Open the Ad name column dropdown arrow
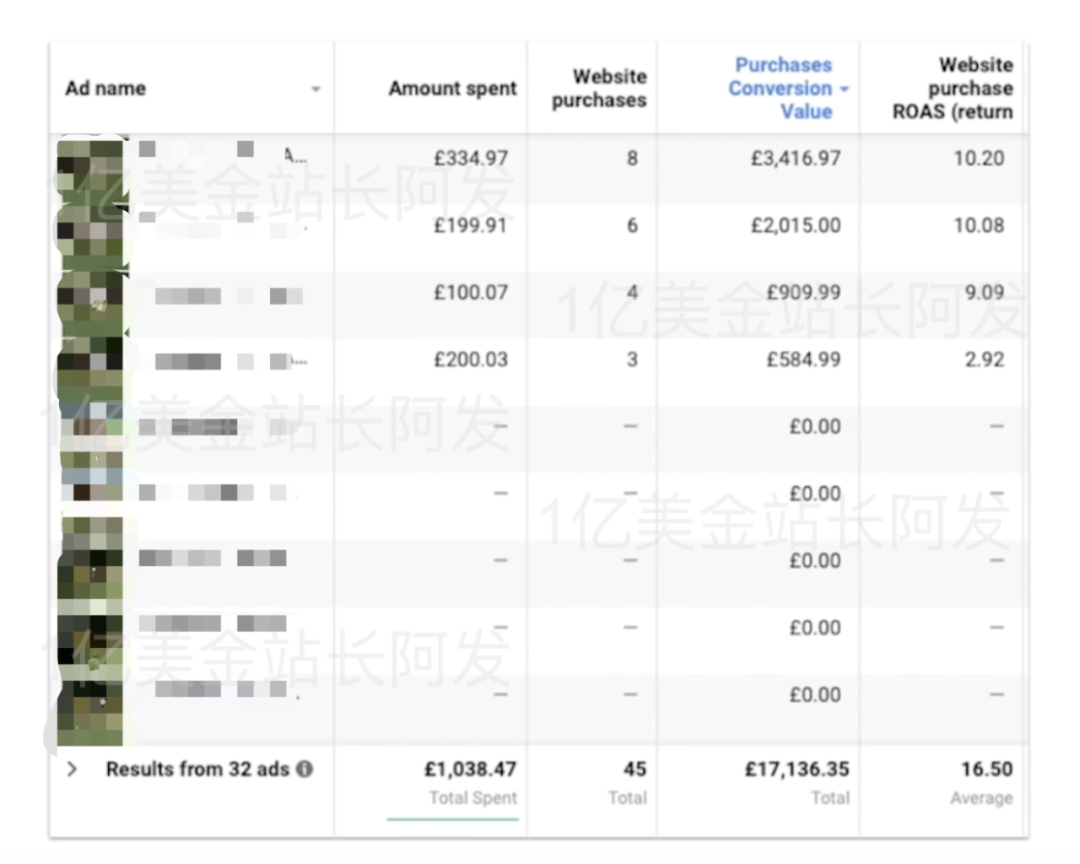This screenshot has width=1080, height=864. click(316, 90)
